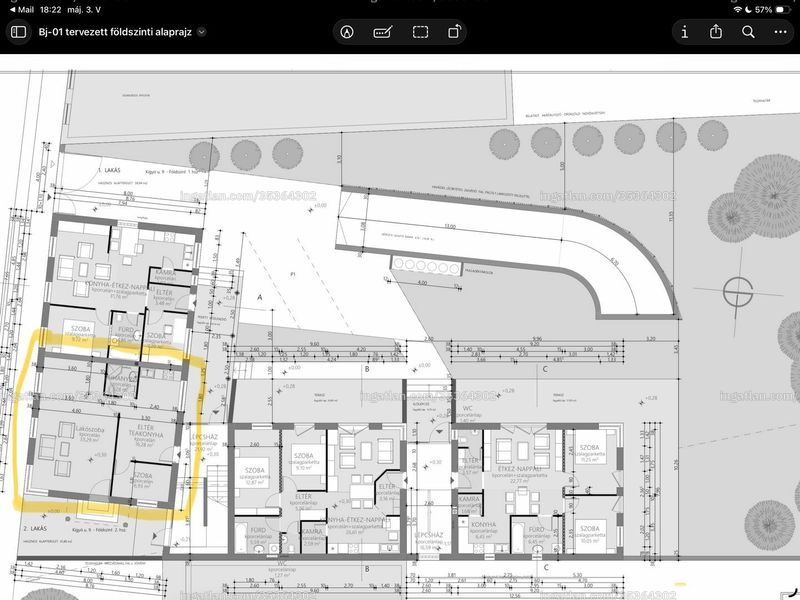Click the Bj-01 tervezett földszinti alaprajz title
800x600 pixels.
(x=115, y=32)
